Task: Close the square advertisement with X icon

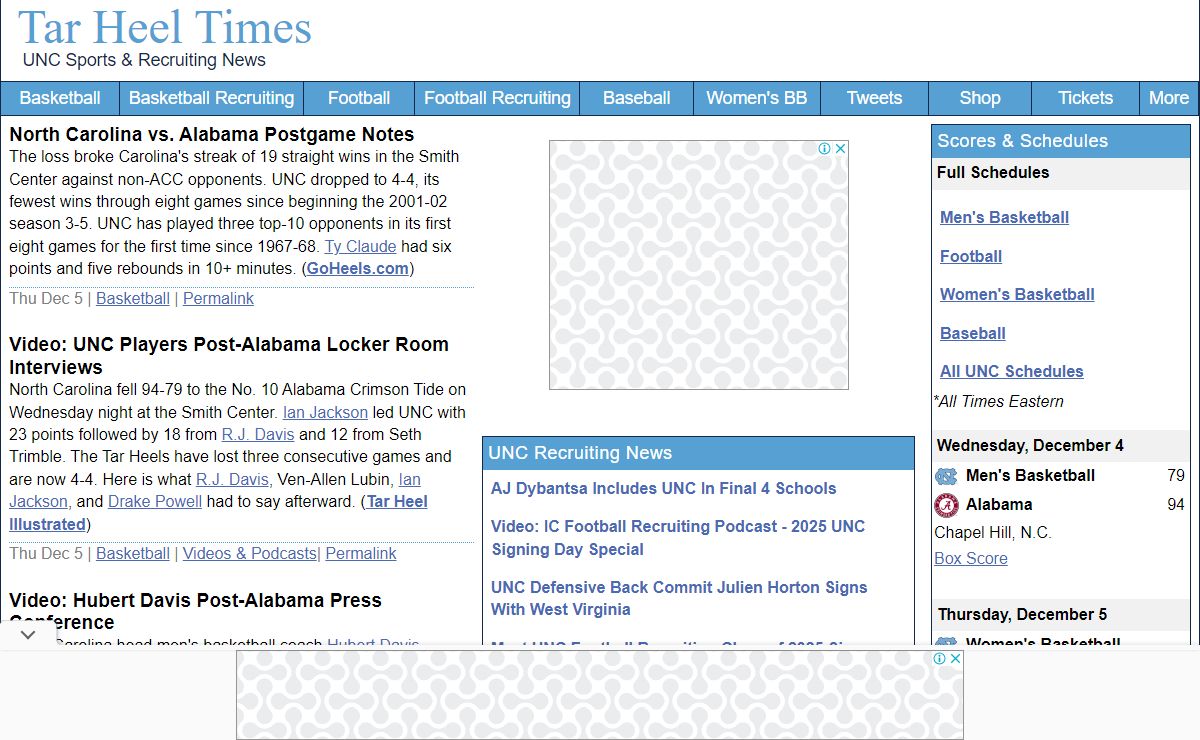Action: tap(841, 149)
